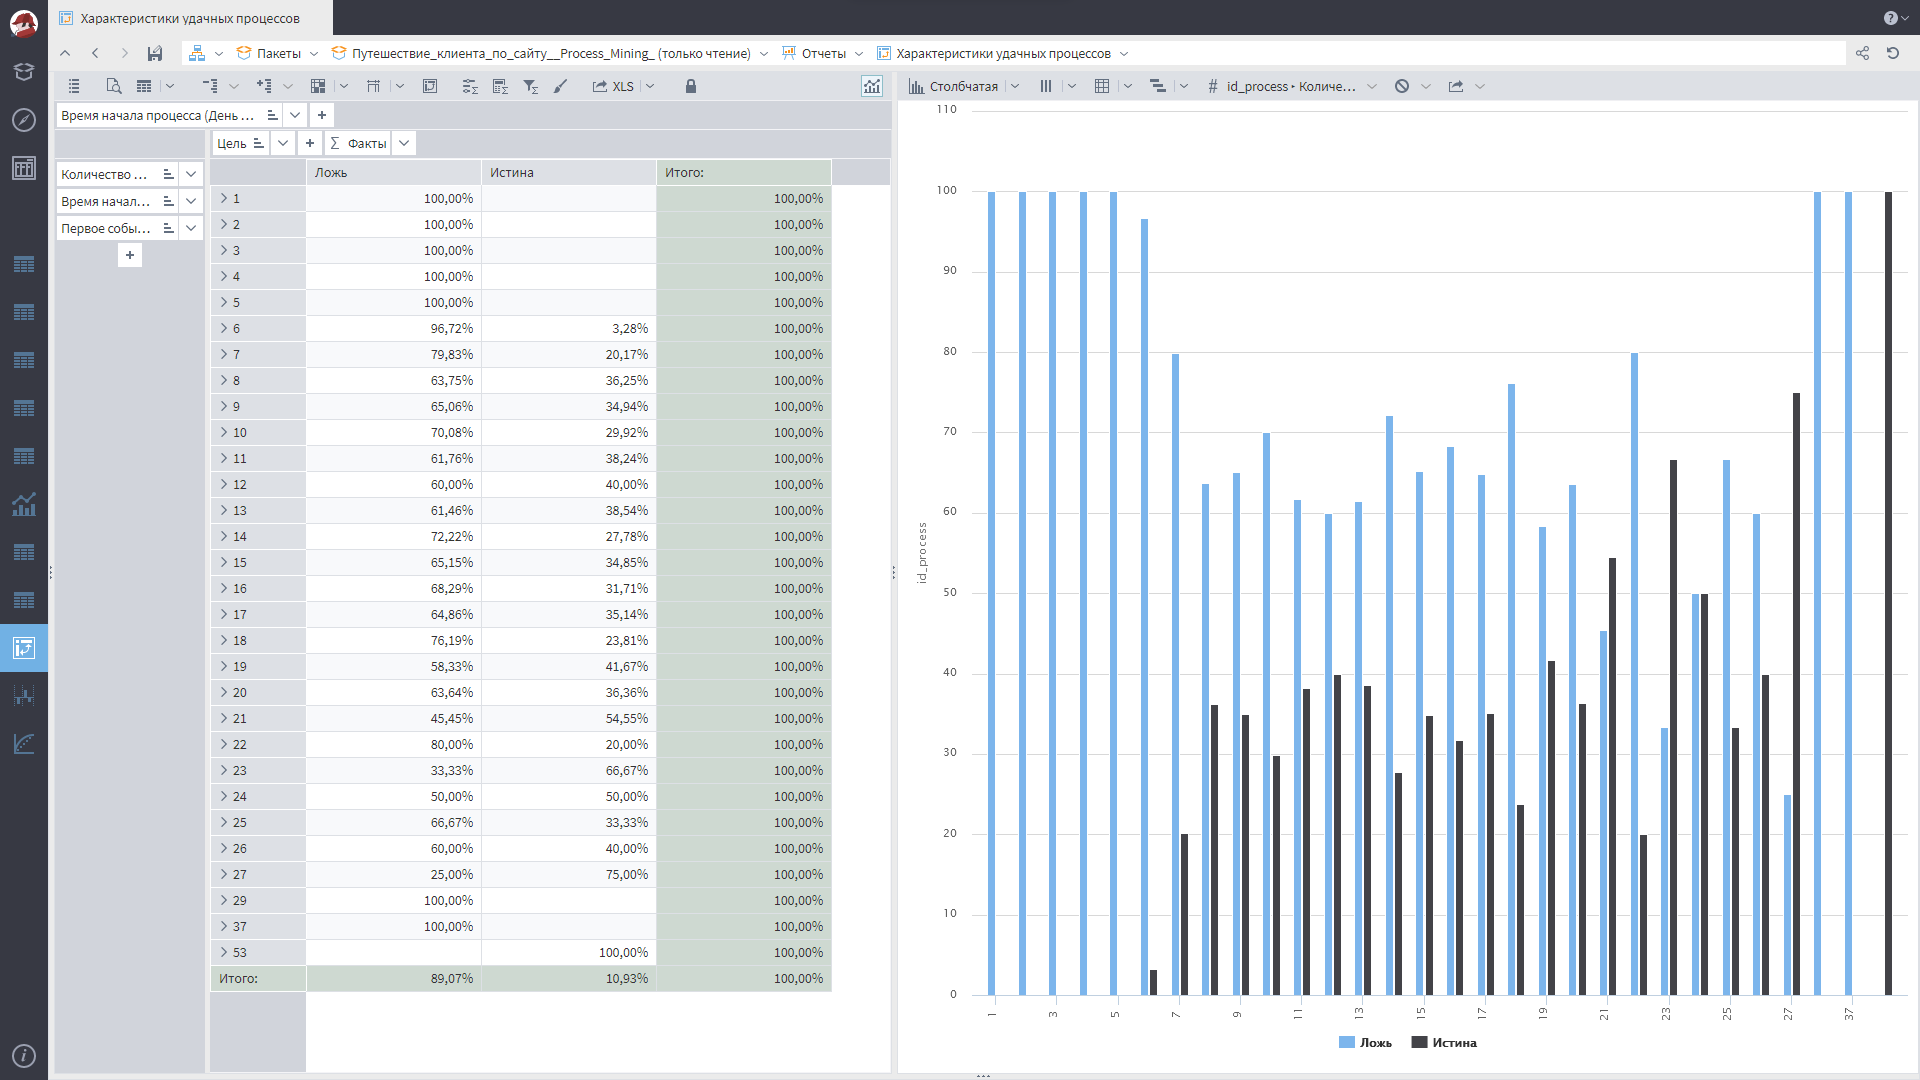Open the info icon at sidebar bottom
Screen dimensions: 1920x1080
click(24, 1056)
